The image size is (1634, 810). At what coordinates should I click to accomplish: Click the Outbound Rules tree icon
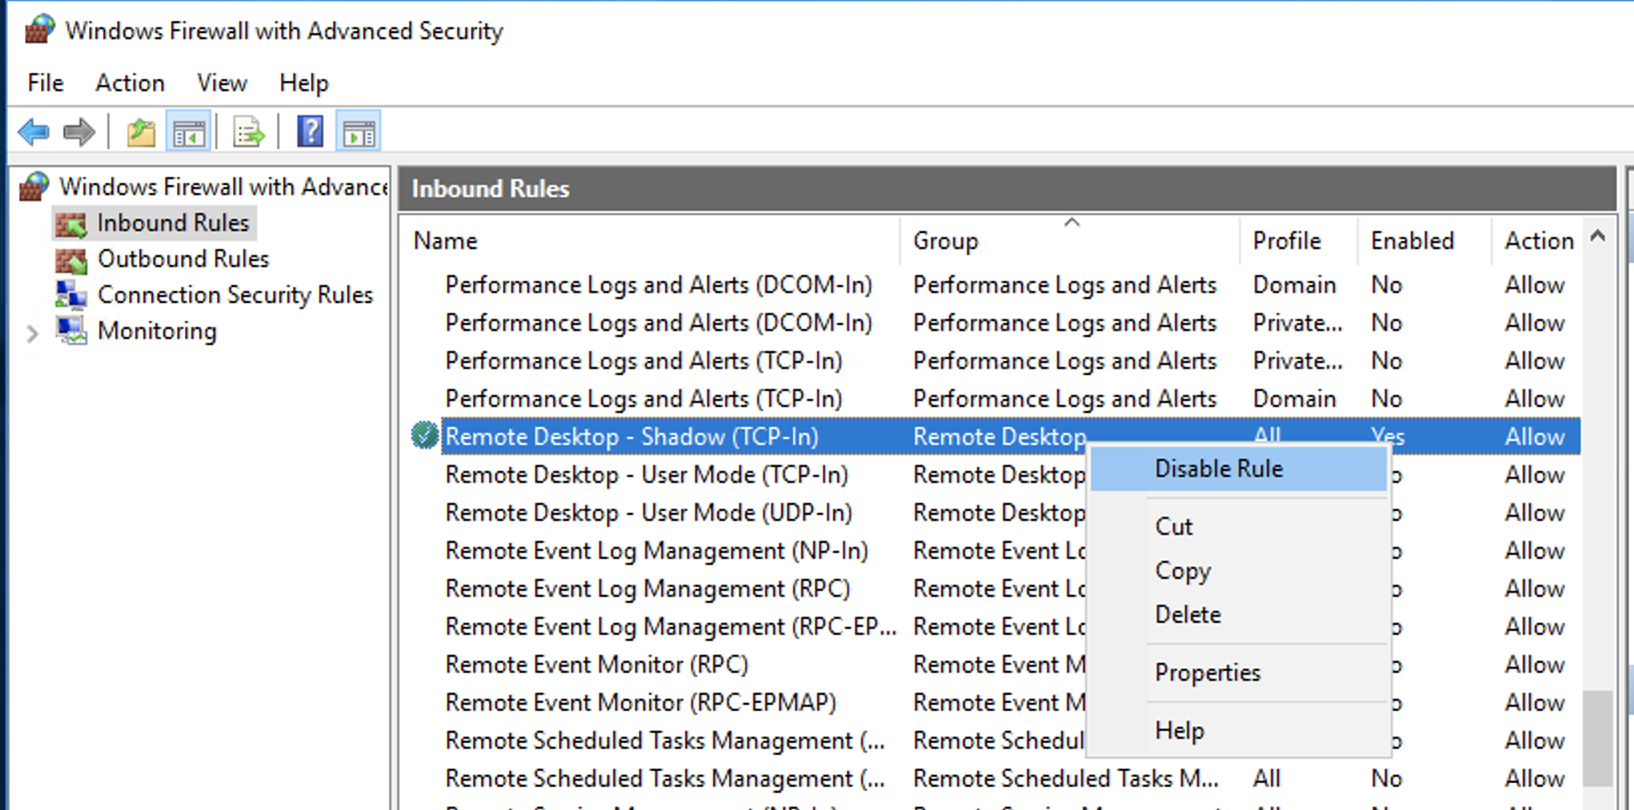coord(71,260)
